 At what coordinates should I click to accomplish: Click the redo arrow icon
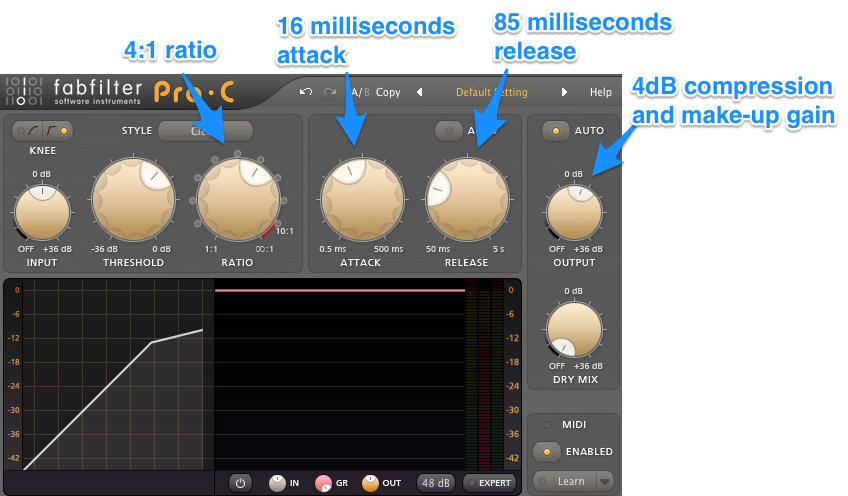tap(329, 91)
